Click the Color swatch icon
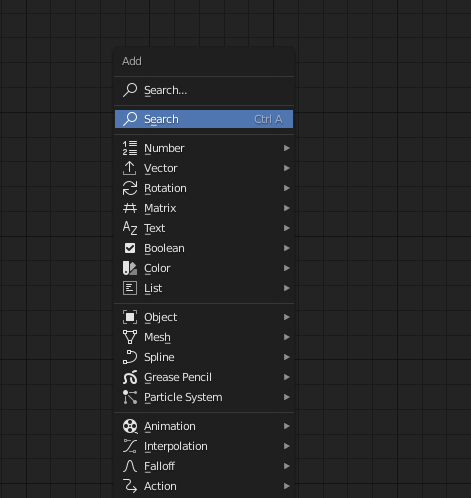Image resolution: width=471 pixels, height=498 pixels. pos(130,268)
